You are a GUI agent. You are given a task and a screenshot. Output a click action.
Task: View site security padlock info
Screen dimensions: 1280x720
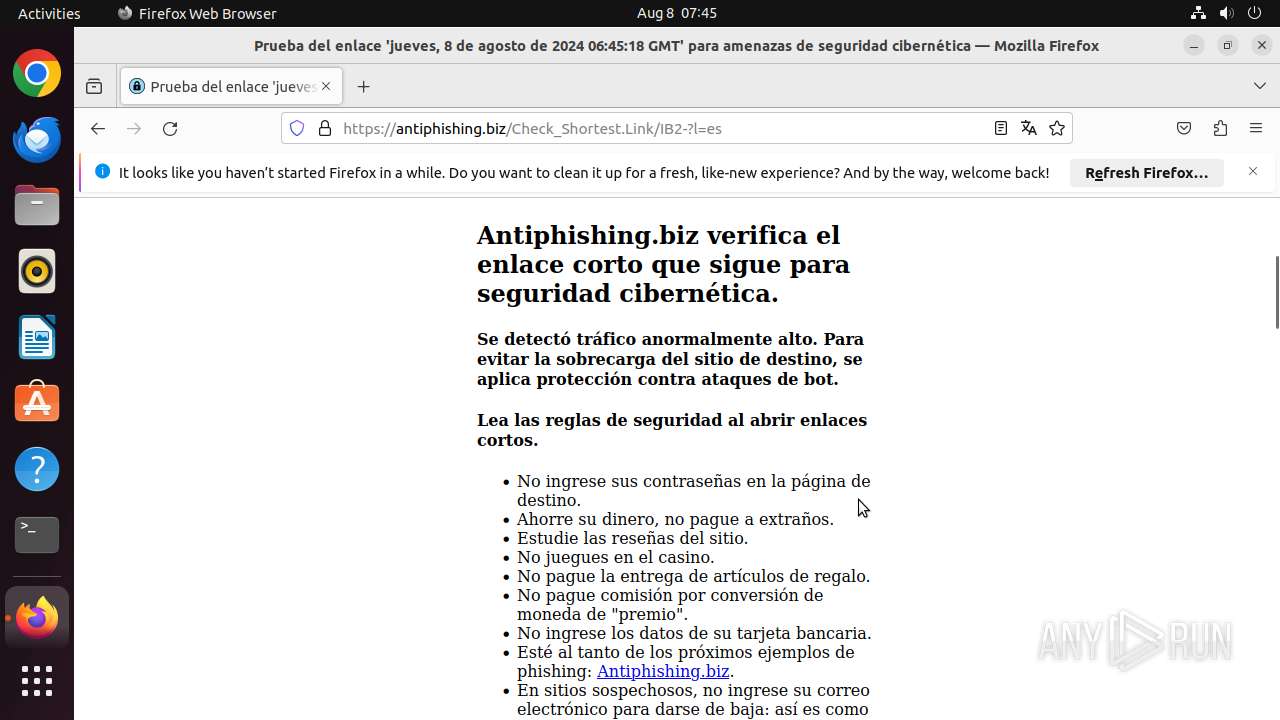[324, 128]
